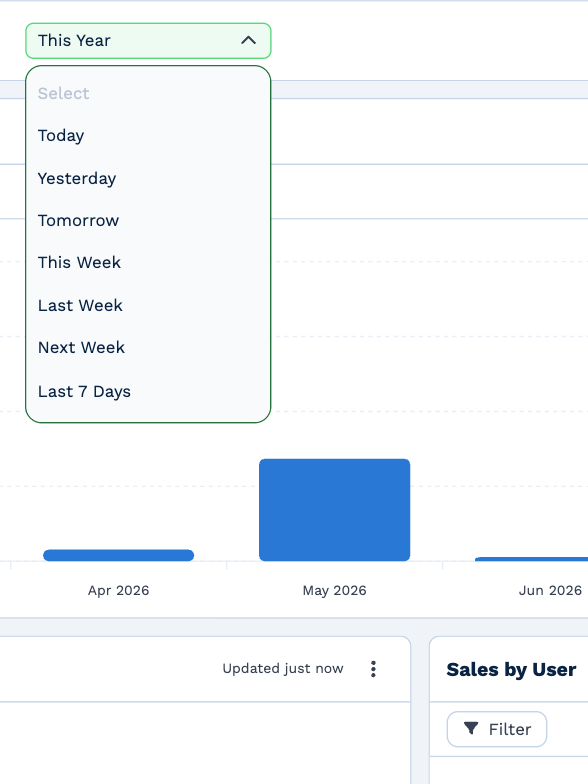Pick Last 7 Days option

[x=148, y=391]
